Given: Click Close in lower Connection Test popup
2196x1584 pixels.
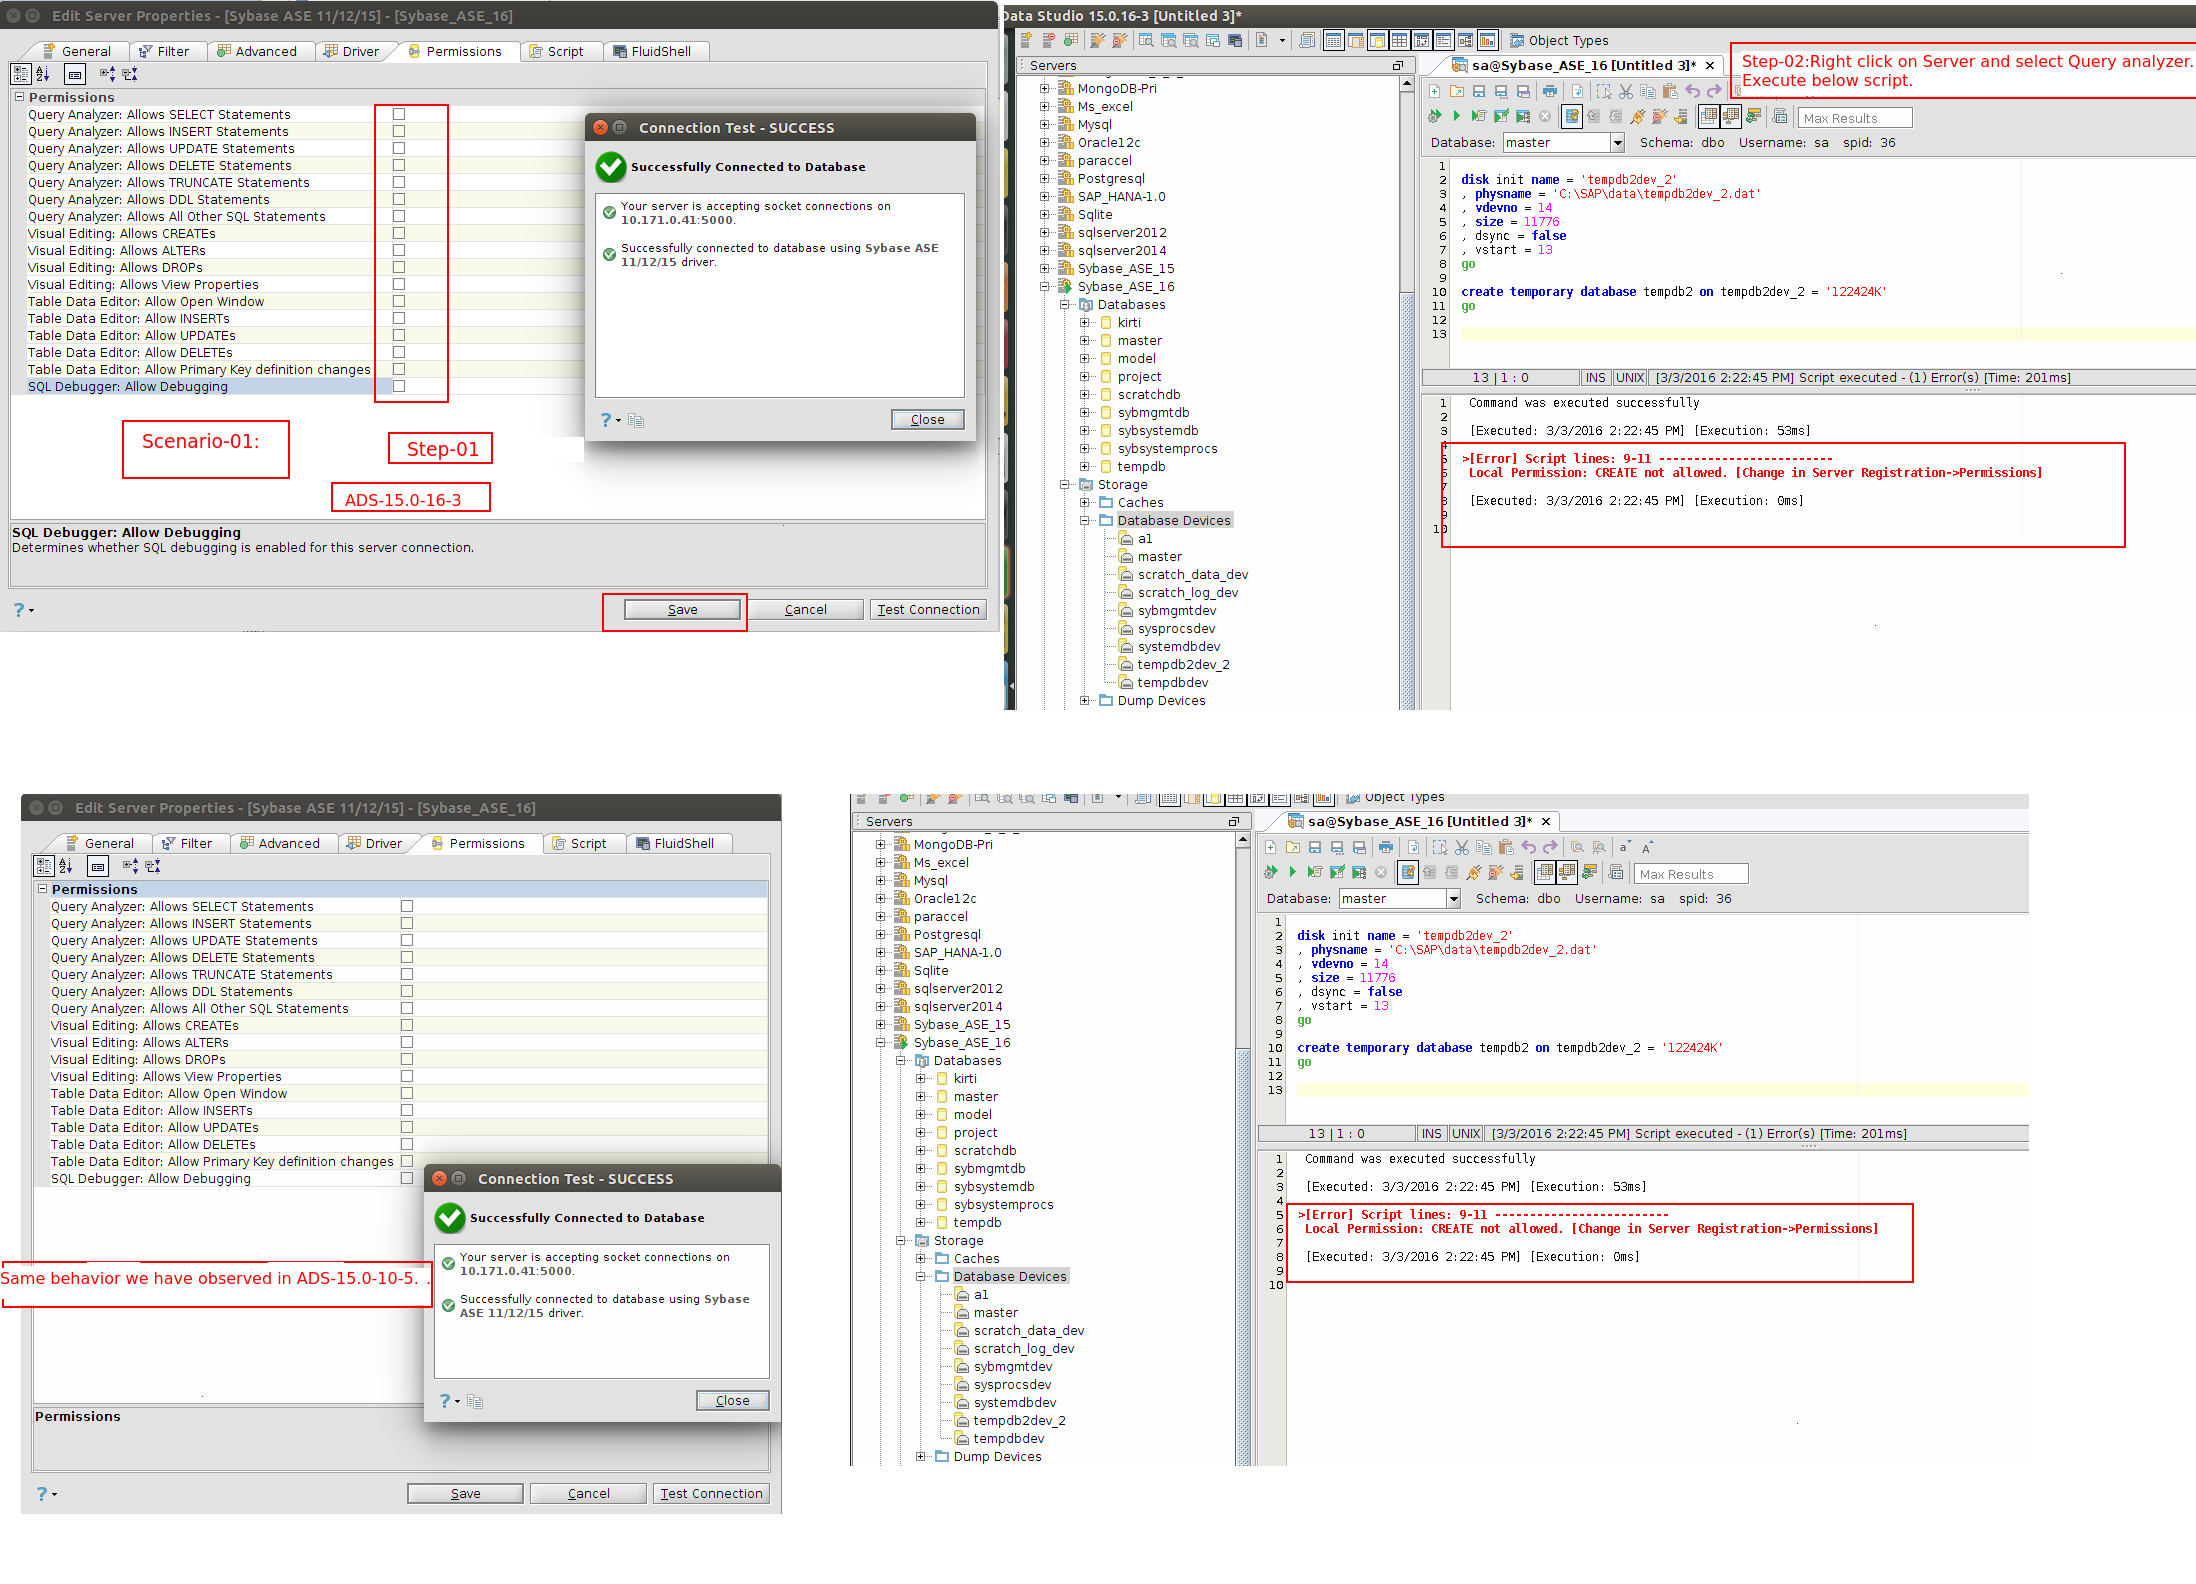Looking at the screenshot, I should coord(732,1401).
